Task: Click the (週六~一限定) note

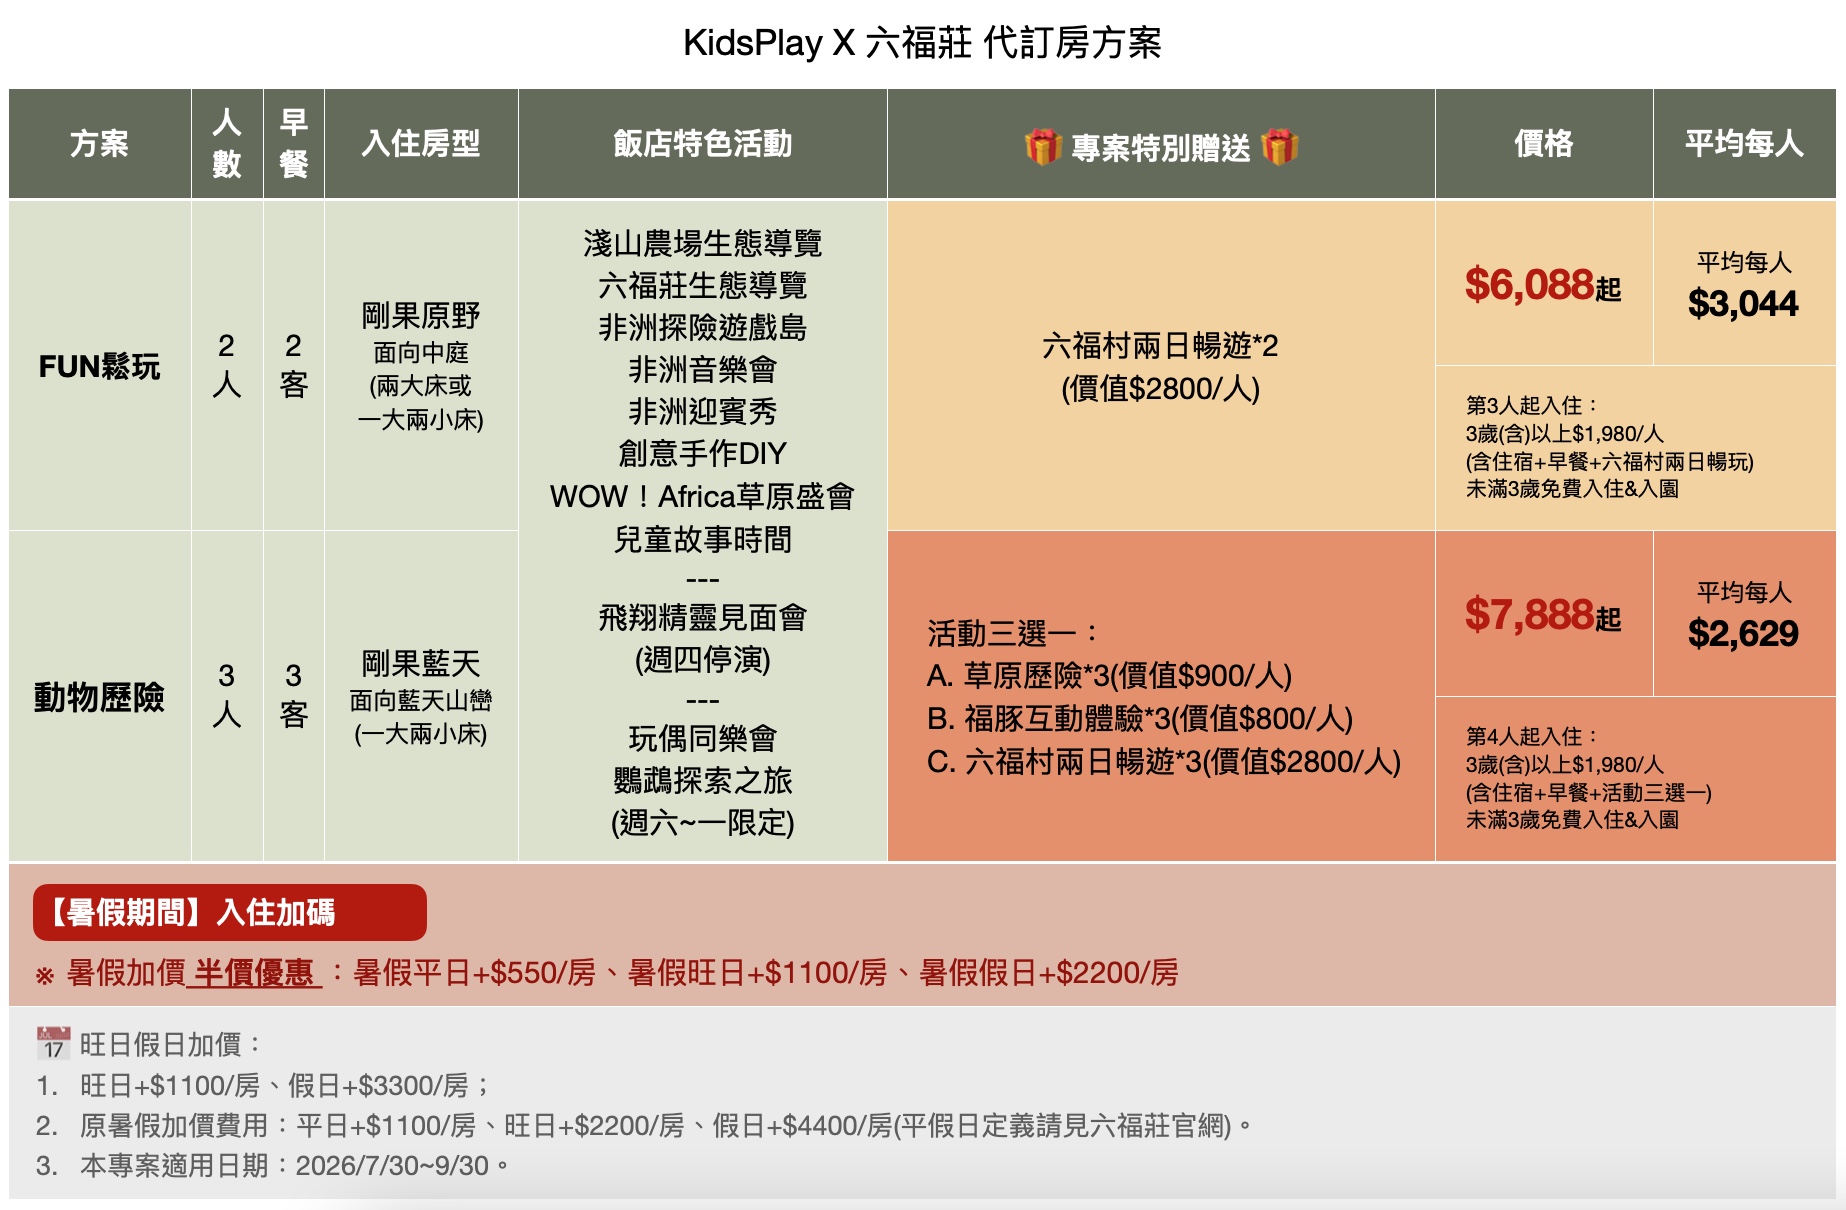Action: pyautogui.click(x=702, y=823)
